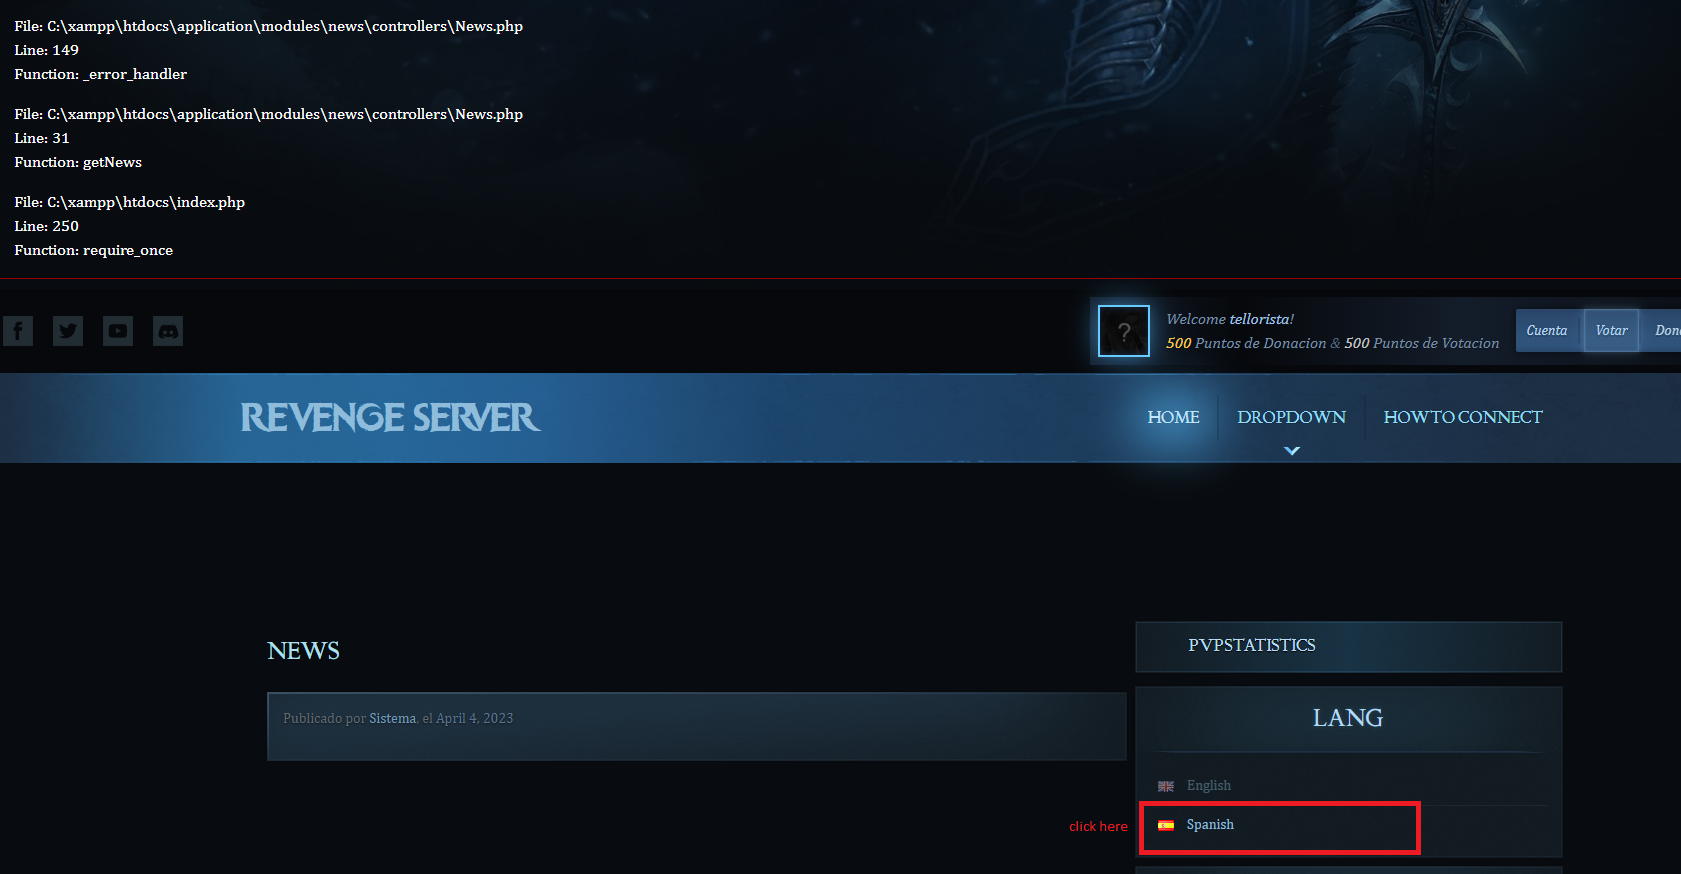Viewport: 1681px width, 874px height.
Task: Click the news post card
Action: [x=697, y=727]
